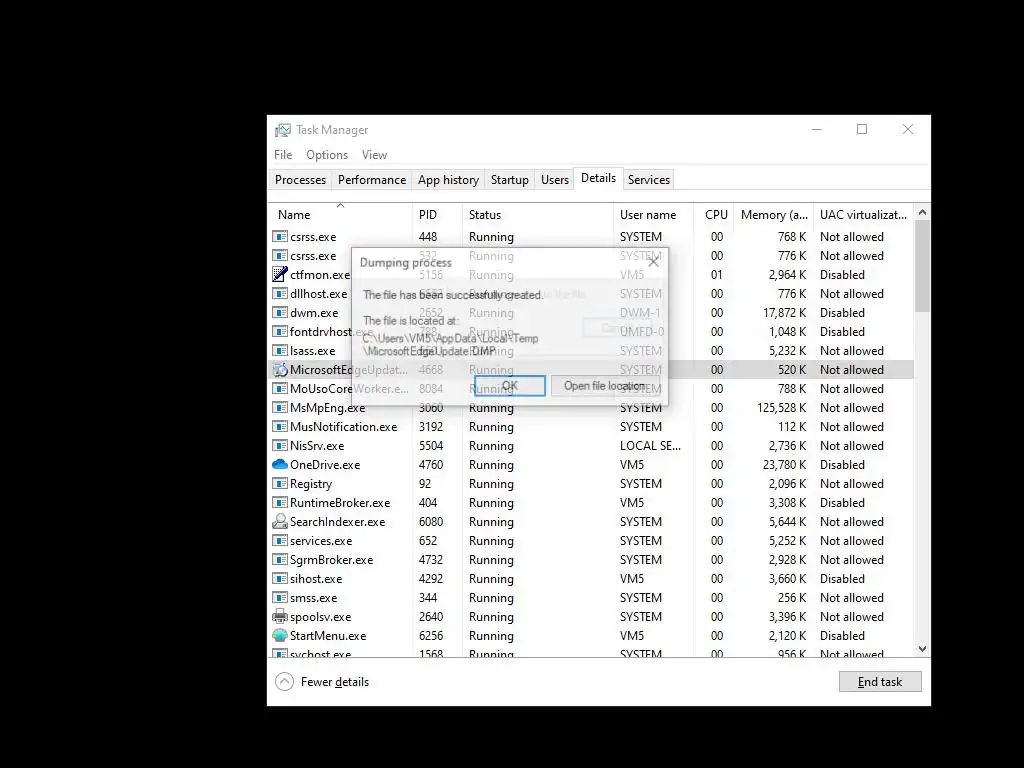
Task: Click the services.exe process icon
Action: point(280,540)
